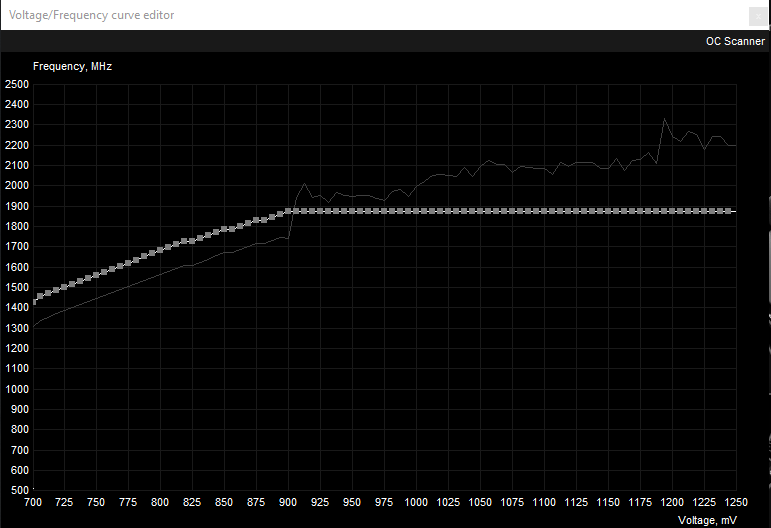Select the curve point at 900 mV
Screen dimensions: 771x528
tap(289, 211)
